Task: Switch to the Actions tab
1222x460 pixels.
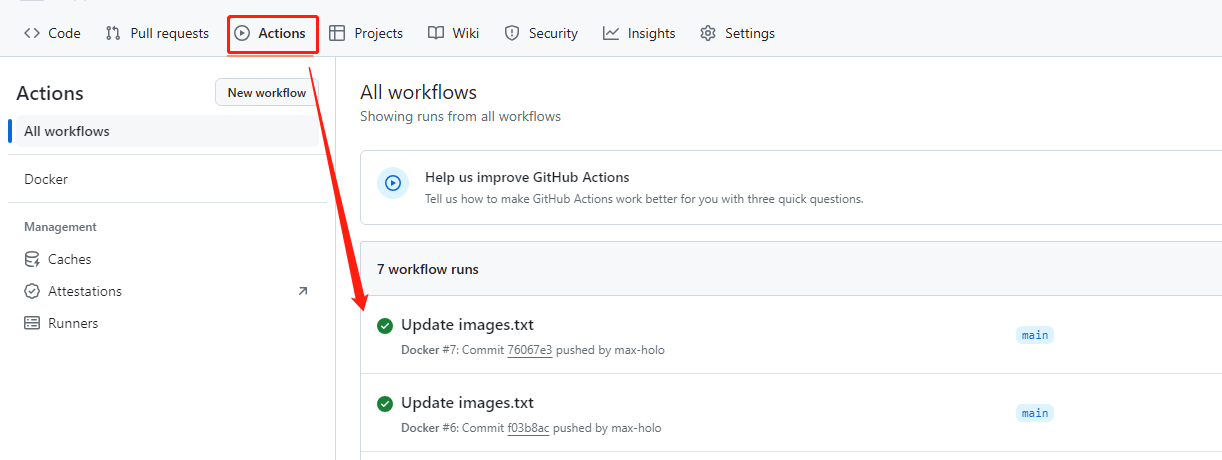Action: (270, 33)
